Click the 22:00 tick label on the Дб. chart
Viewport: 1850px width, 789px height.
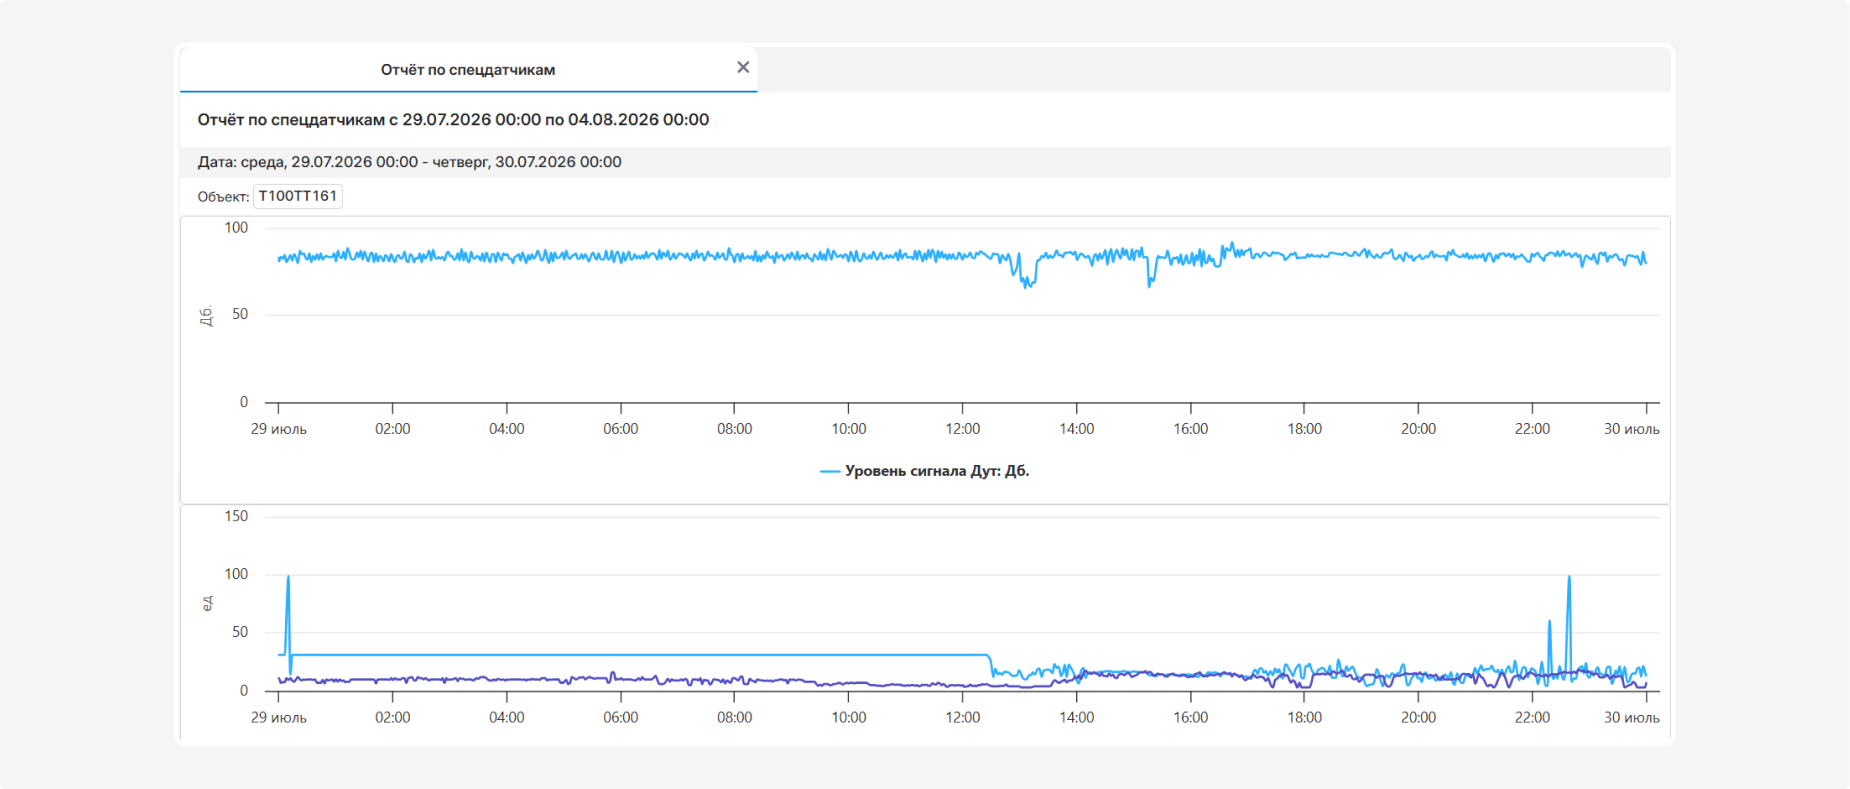point(1532,429)
